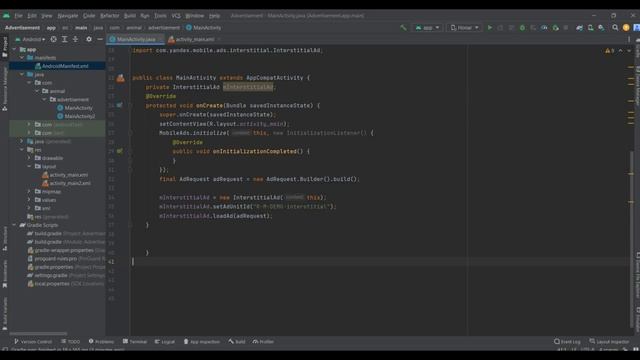Toggle the Build Variants tool window button
Screen dimensions: 640x360
(x=4, y=313)
